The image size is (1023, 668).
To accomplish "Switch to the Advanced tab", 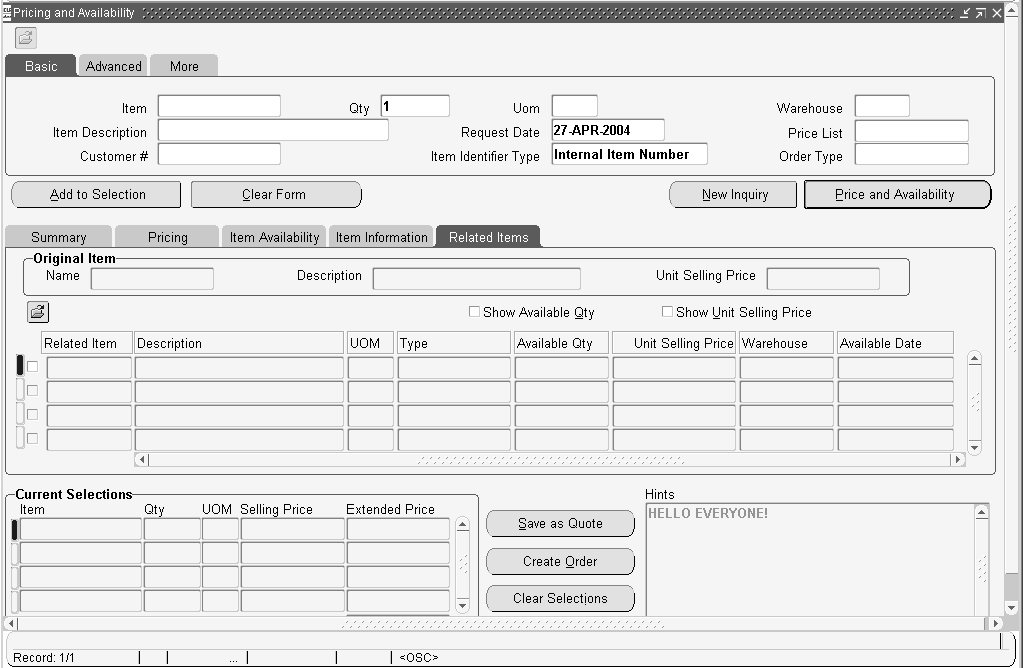I will tap(114, 66).
